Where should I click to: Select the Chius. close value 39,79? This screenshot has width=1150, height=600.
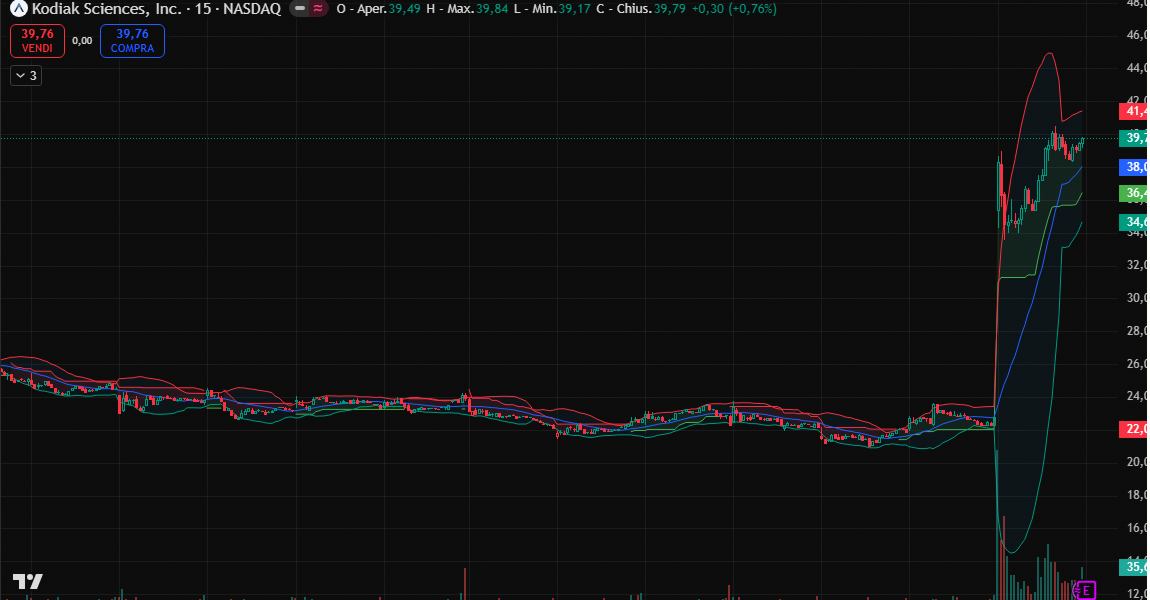click(x=670, y=9)
